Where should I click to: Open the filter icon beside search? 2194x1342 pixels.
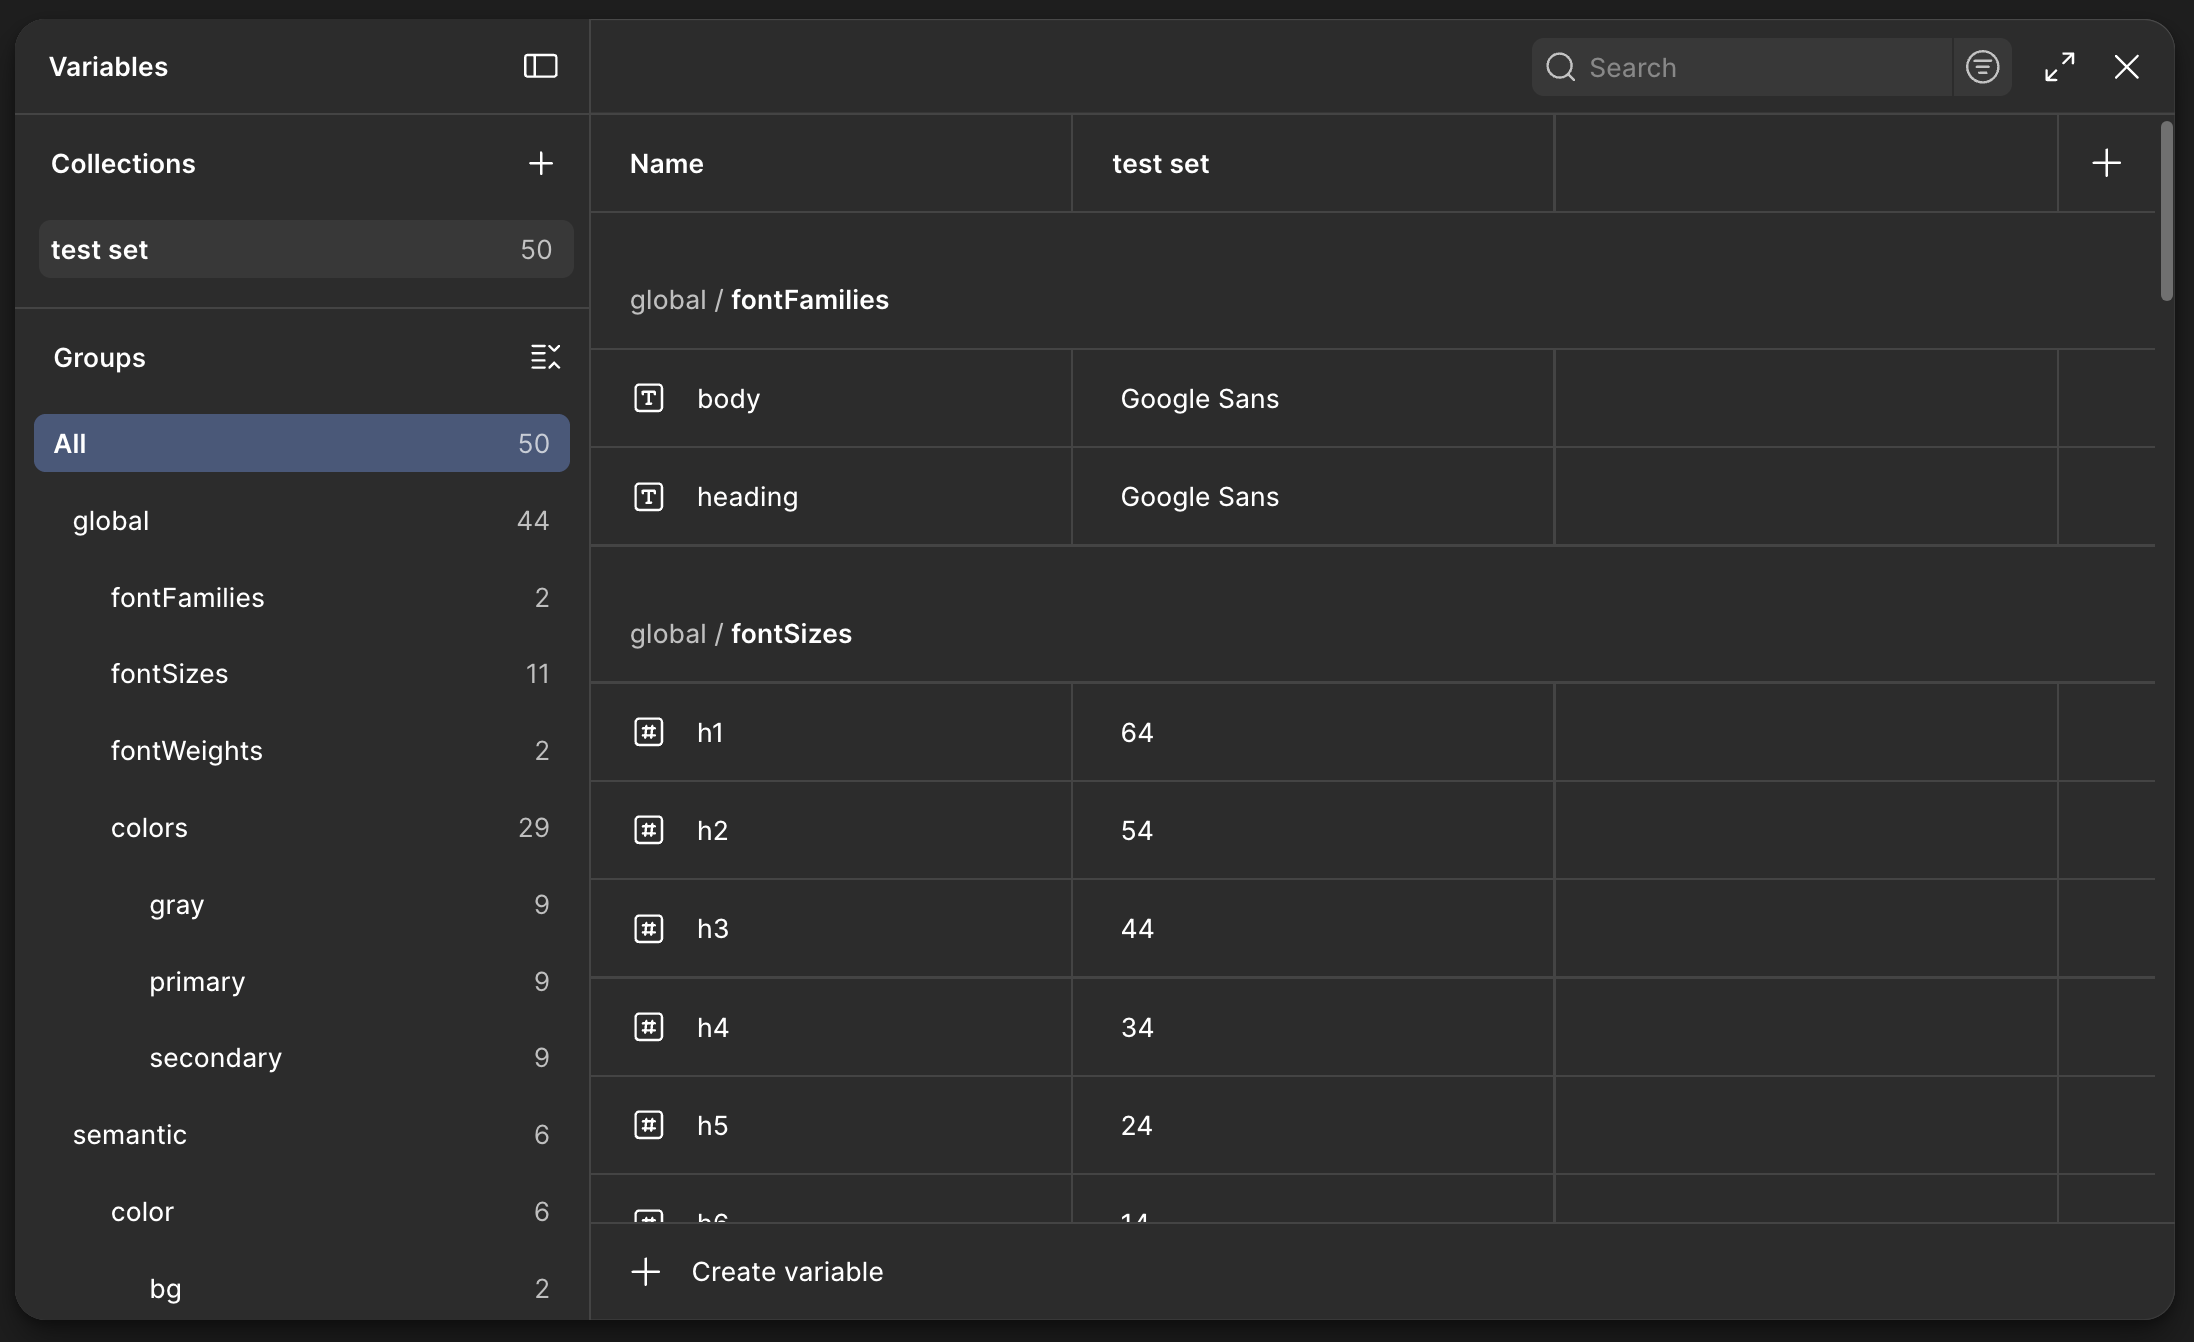click(x=1982, y=67)
